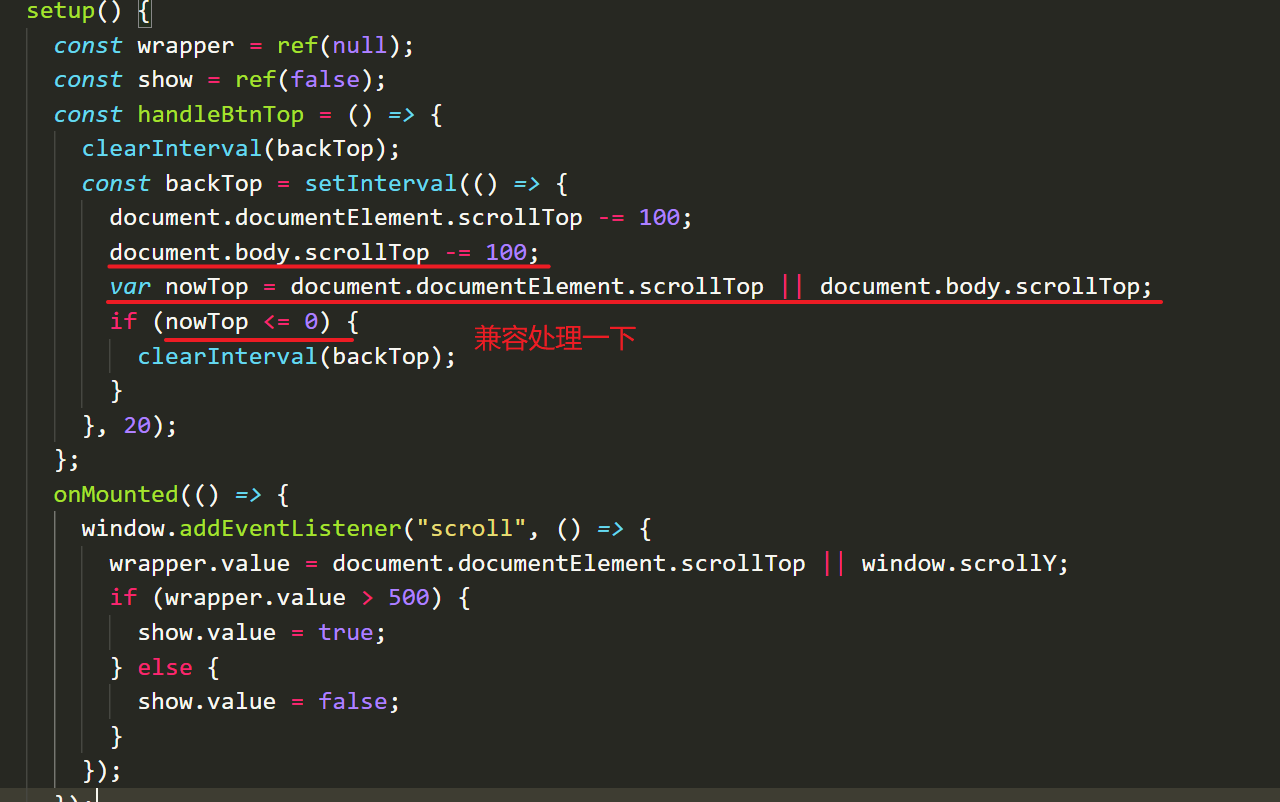1280x802 pixels.
Task: Click the onMounted hook name
Action: pyautogui.click(x=116, y=495)
